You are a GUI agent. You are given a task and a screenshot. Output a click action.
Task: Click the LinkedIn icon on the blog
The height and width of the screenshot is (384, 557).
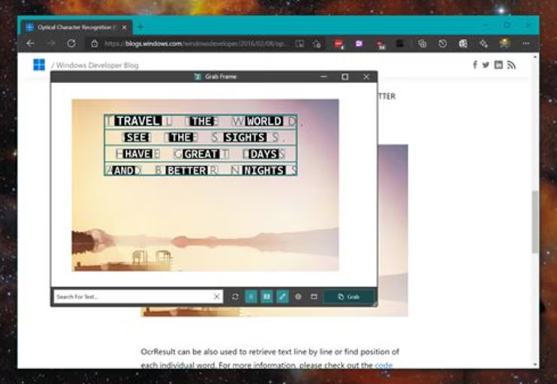[x=499, y=65]
